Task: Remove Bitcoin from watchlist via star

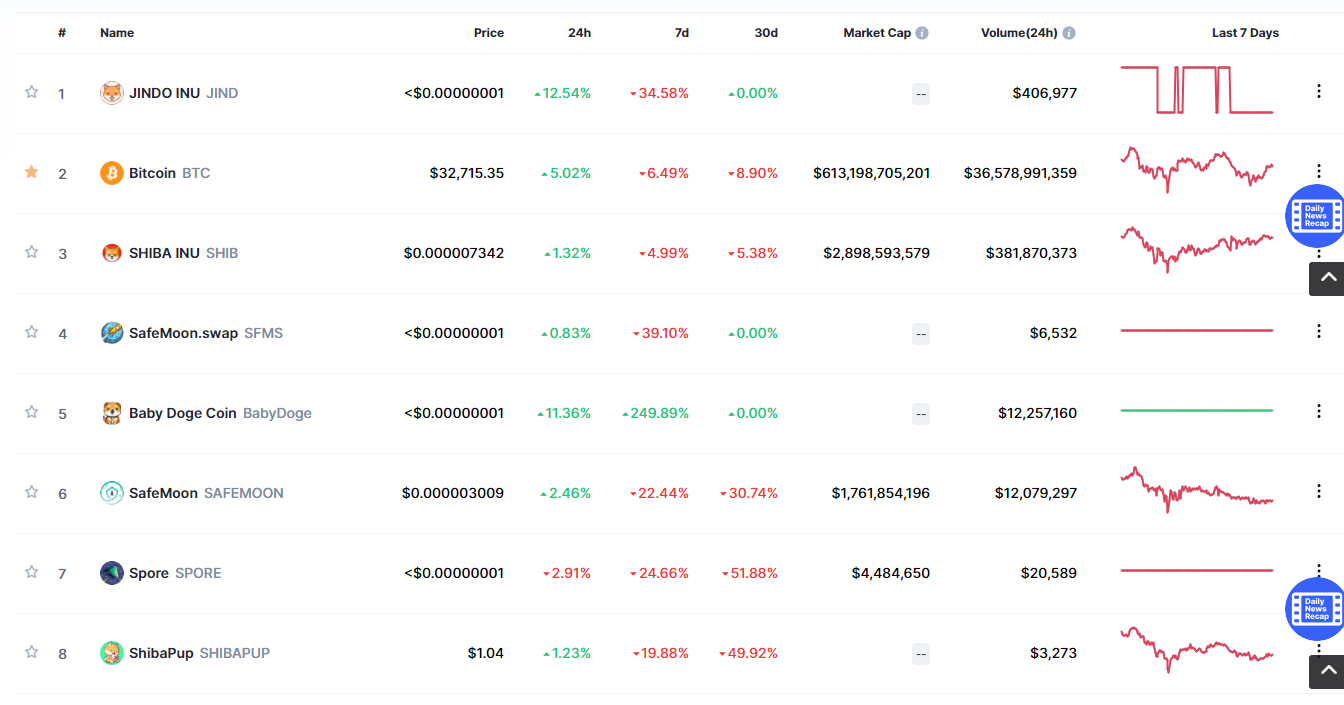Action: point(31,172)
